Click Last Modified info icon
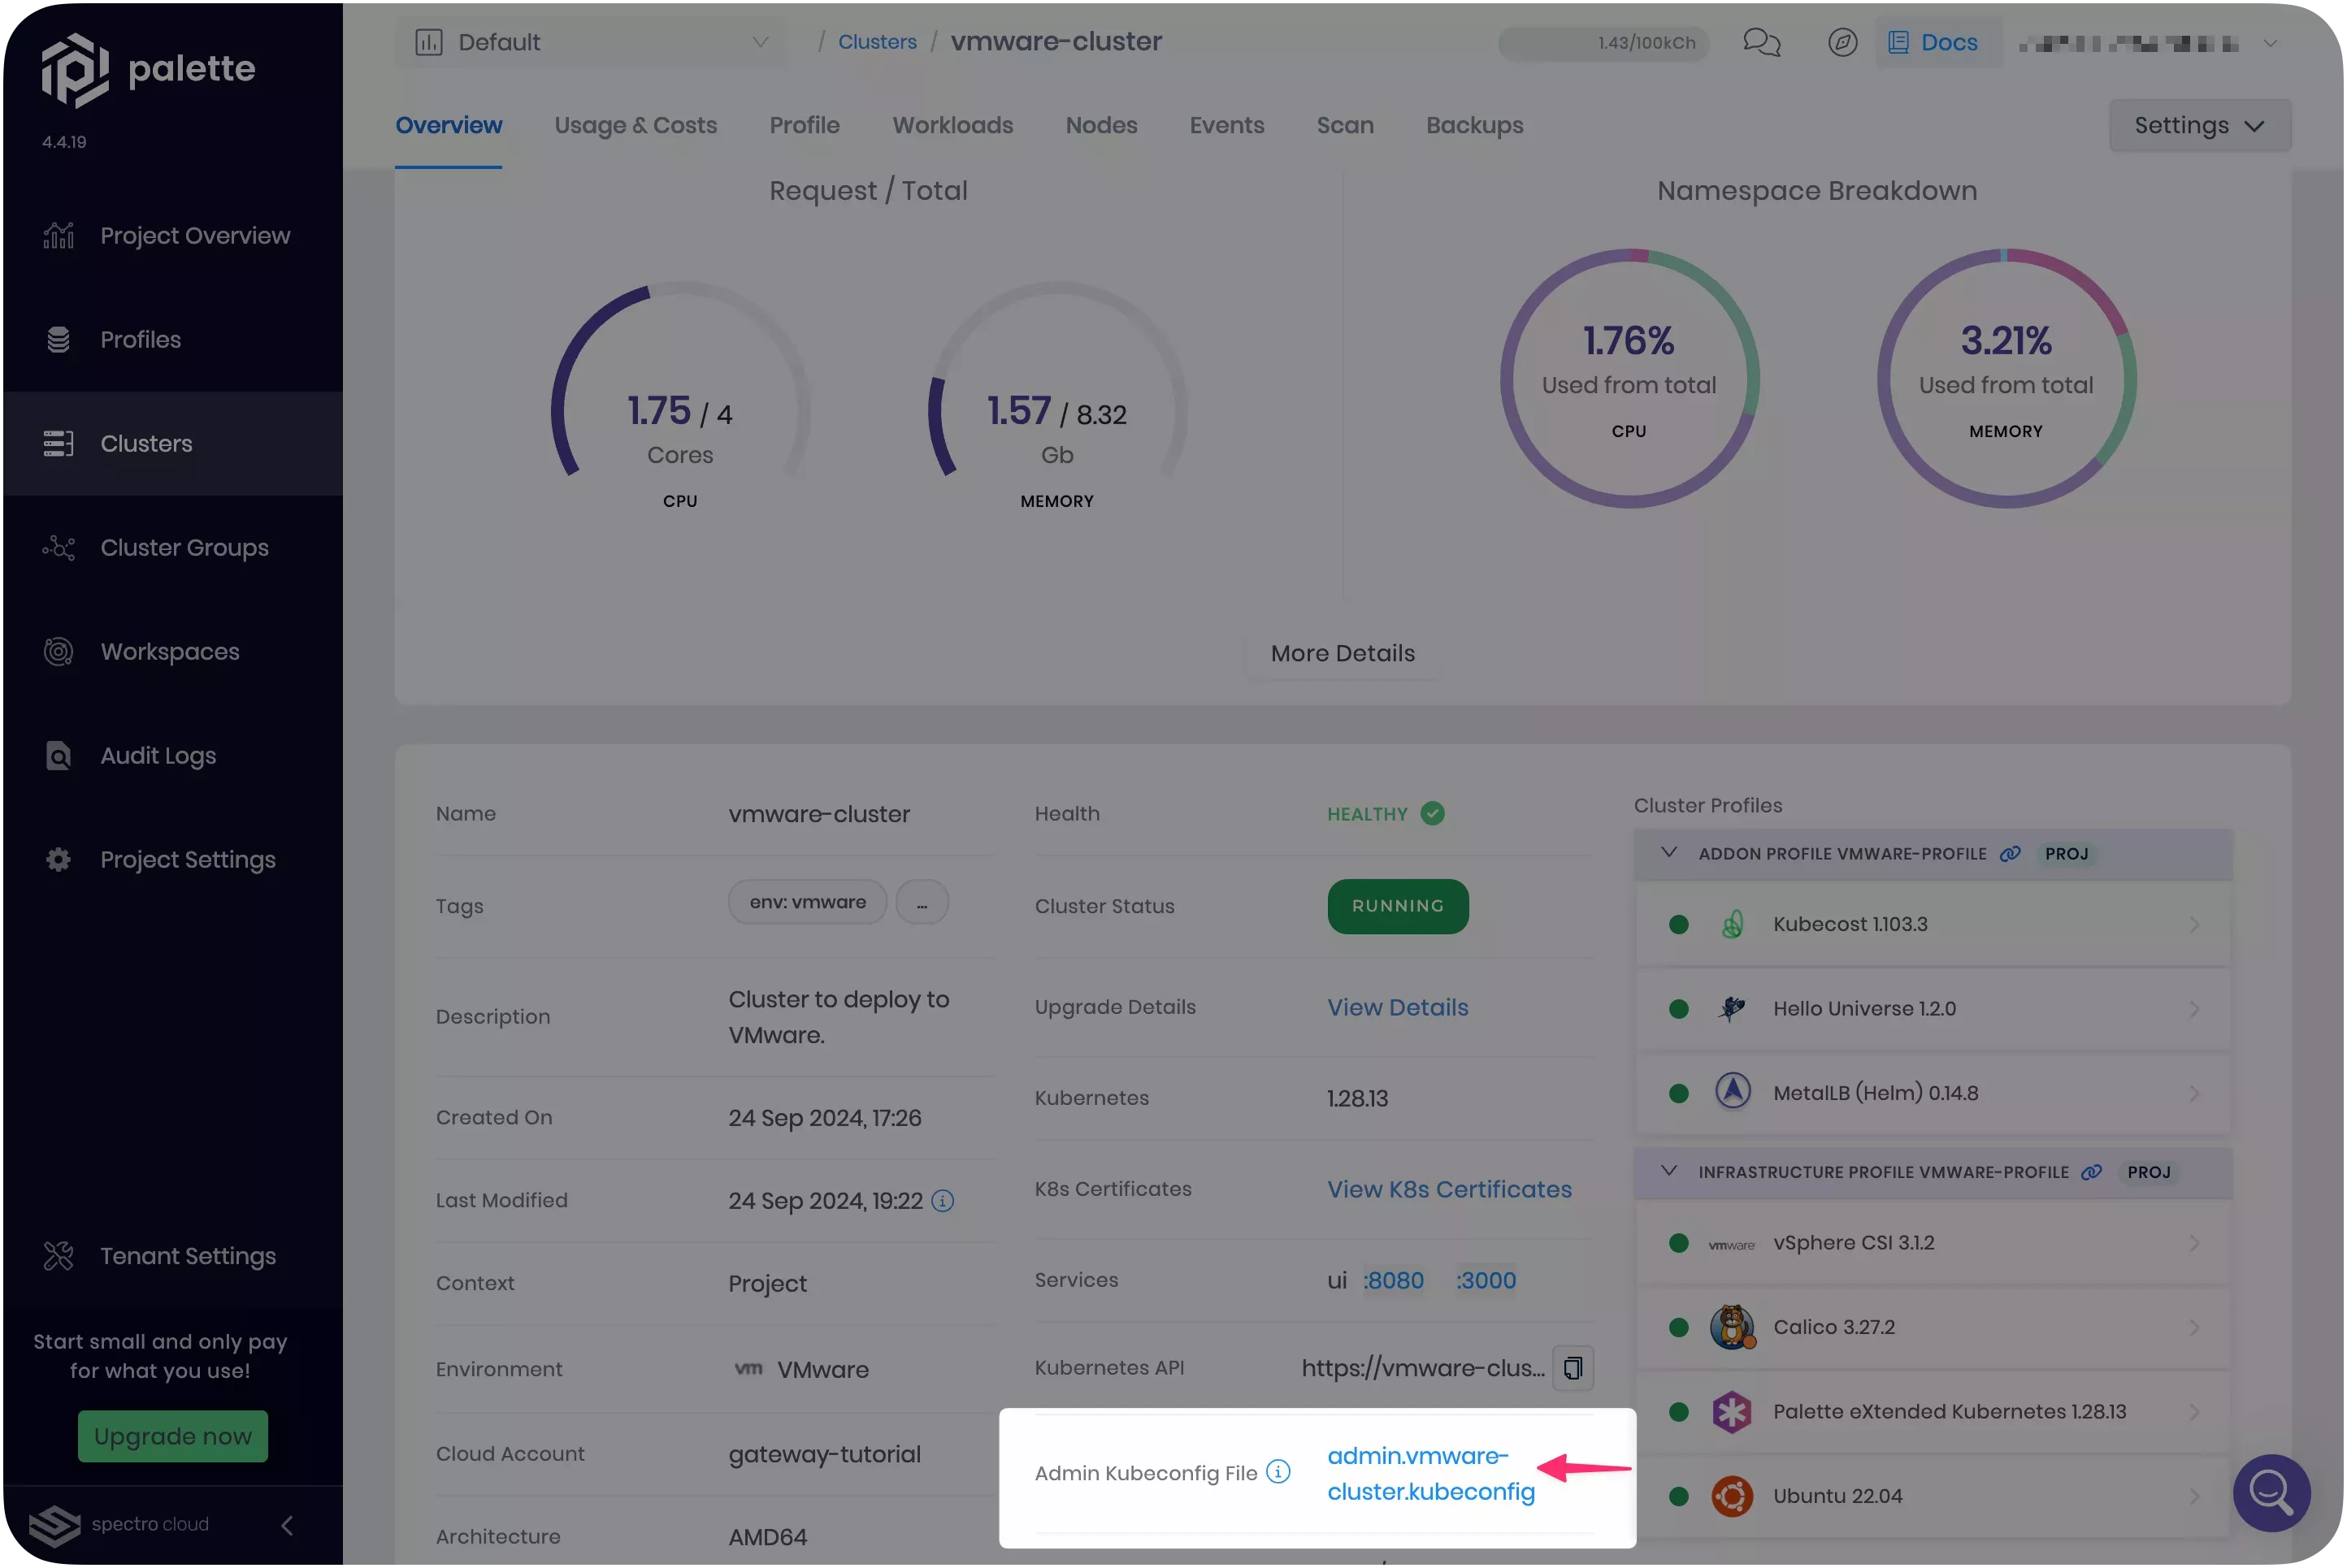2347x1568 pixels. pos(942,1200)
